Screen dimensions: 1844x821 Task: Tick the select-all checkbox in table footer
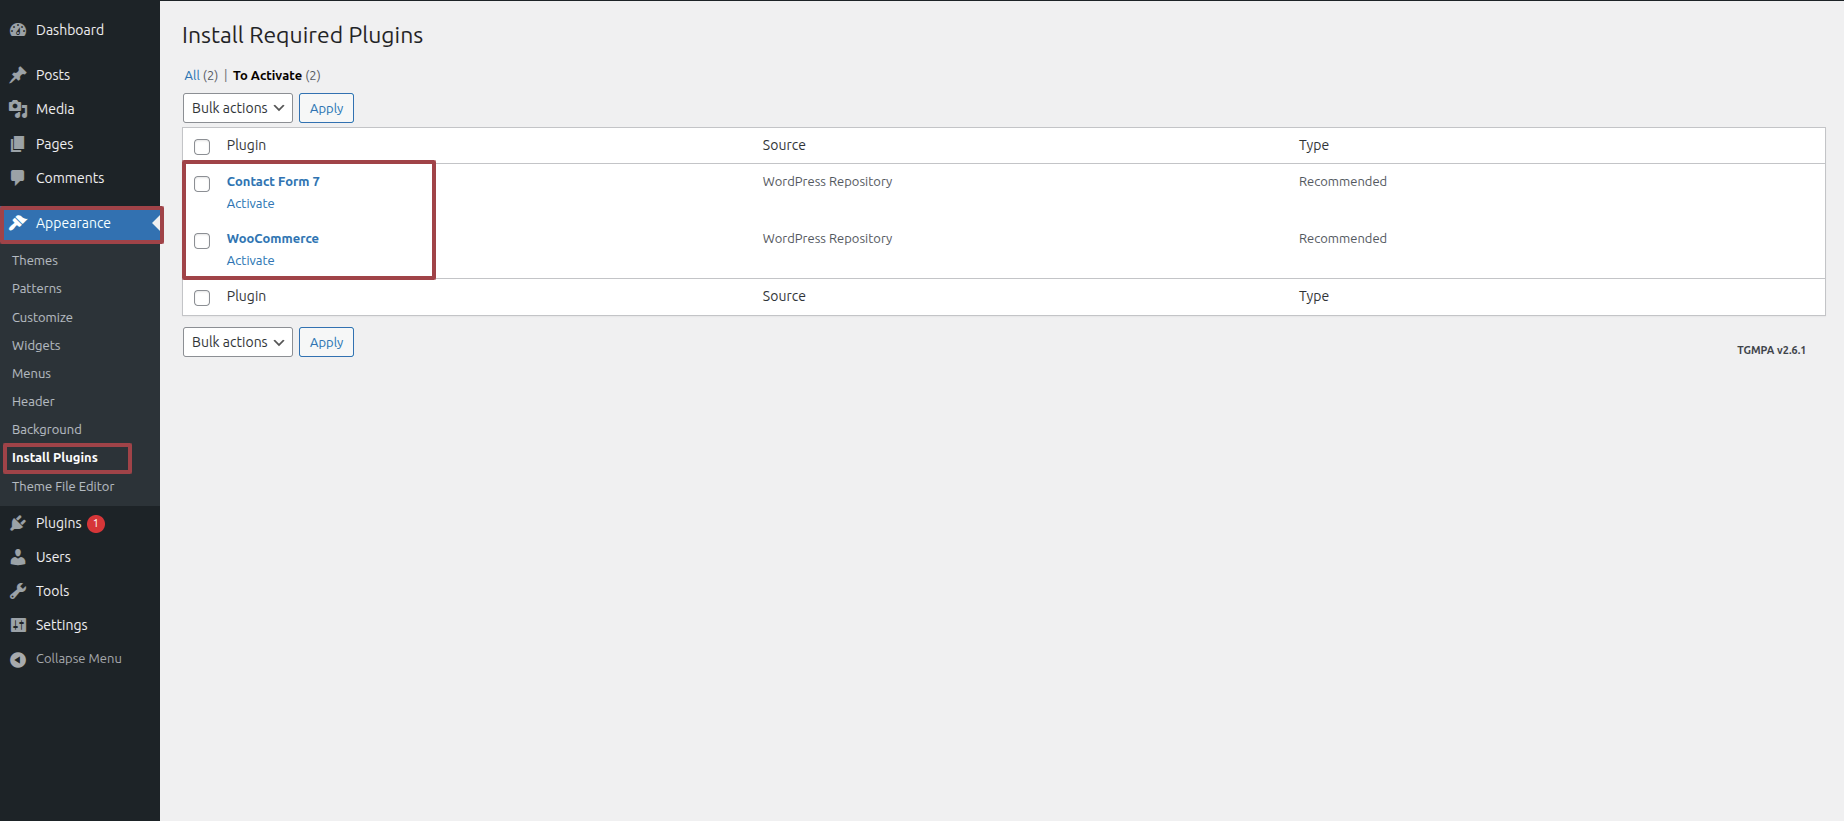click(x=202, y=298)
